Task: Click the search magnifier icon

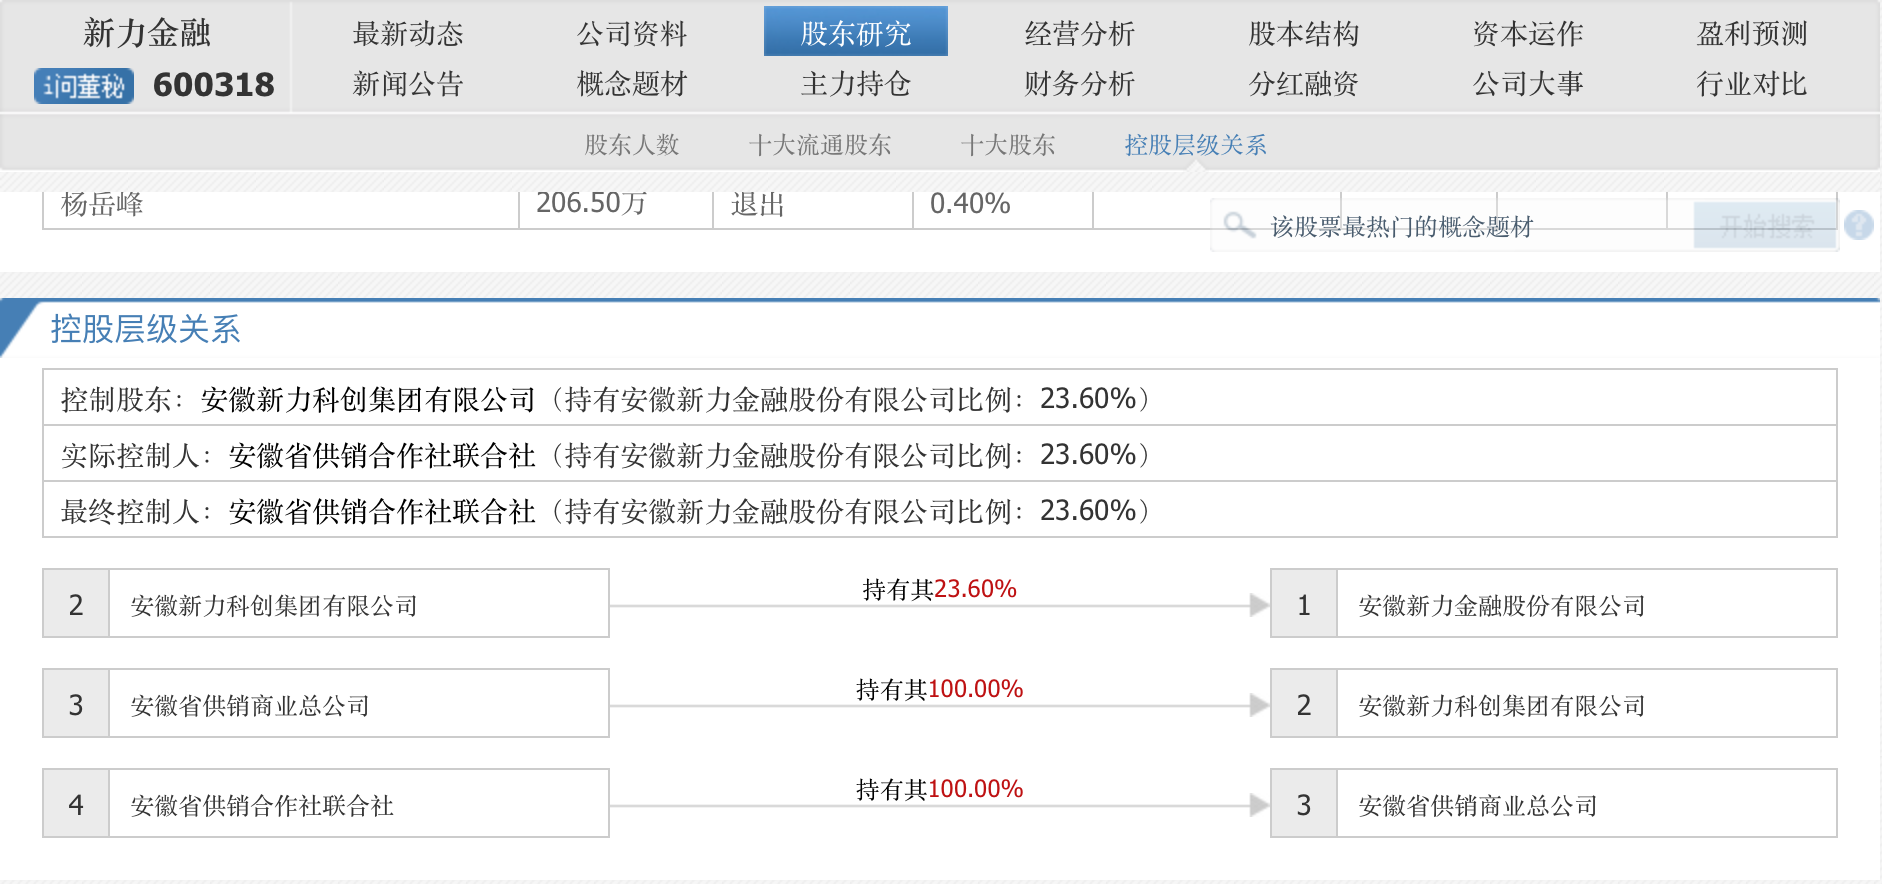Action: [1239, 225]
